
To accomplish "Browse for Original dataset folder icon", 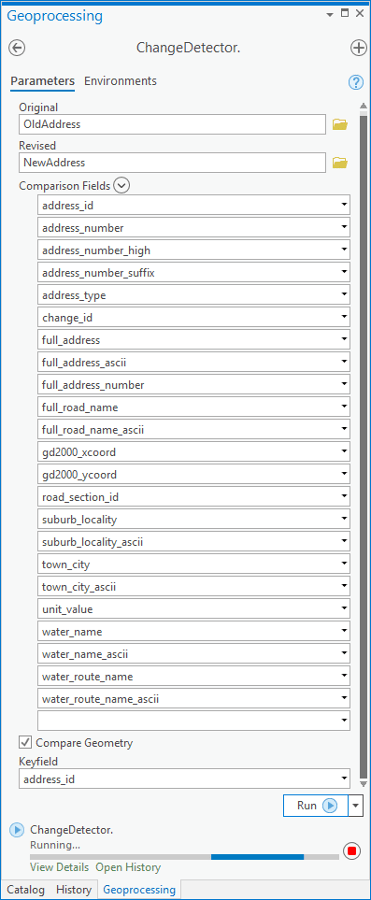I will [x=341, y=124].
